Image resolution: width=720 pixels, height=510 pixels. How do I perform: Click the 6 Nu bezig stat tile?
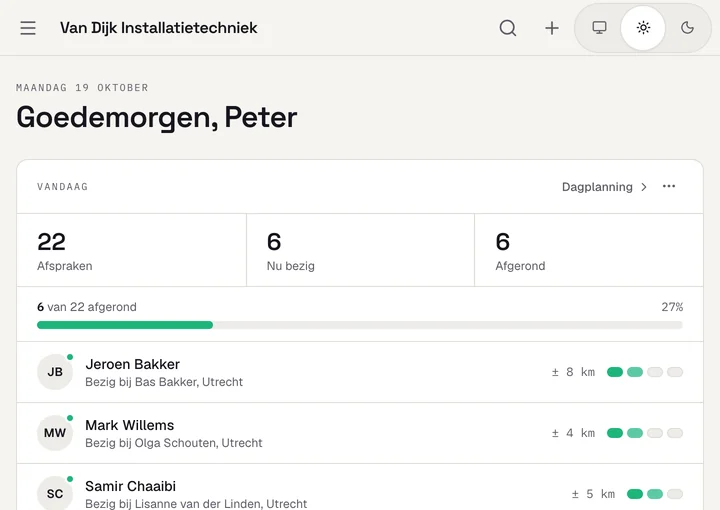360,250
